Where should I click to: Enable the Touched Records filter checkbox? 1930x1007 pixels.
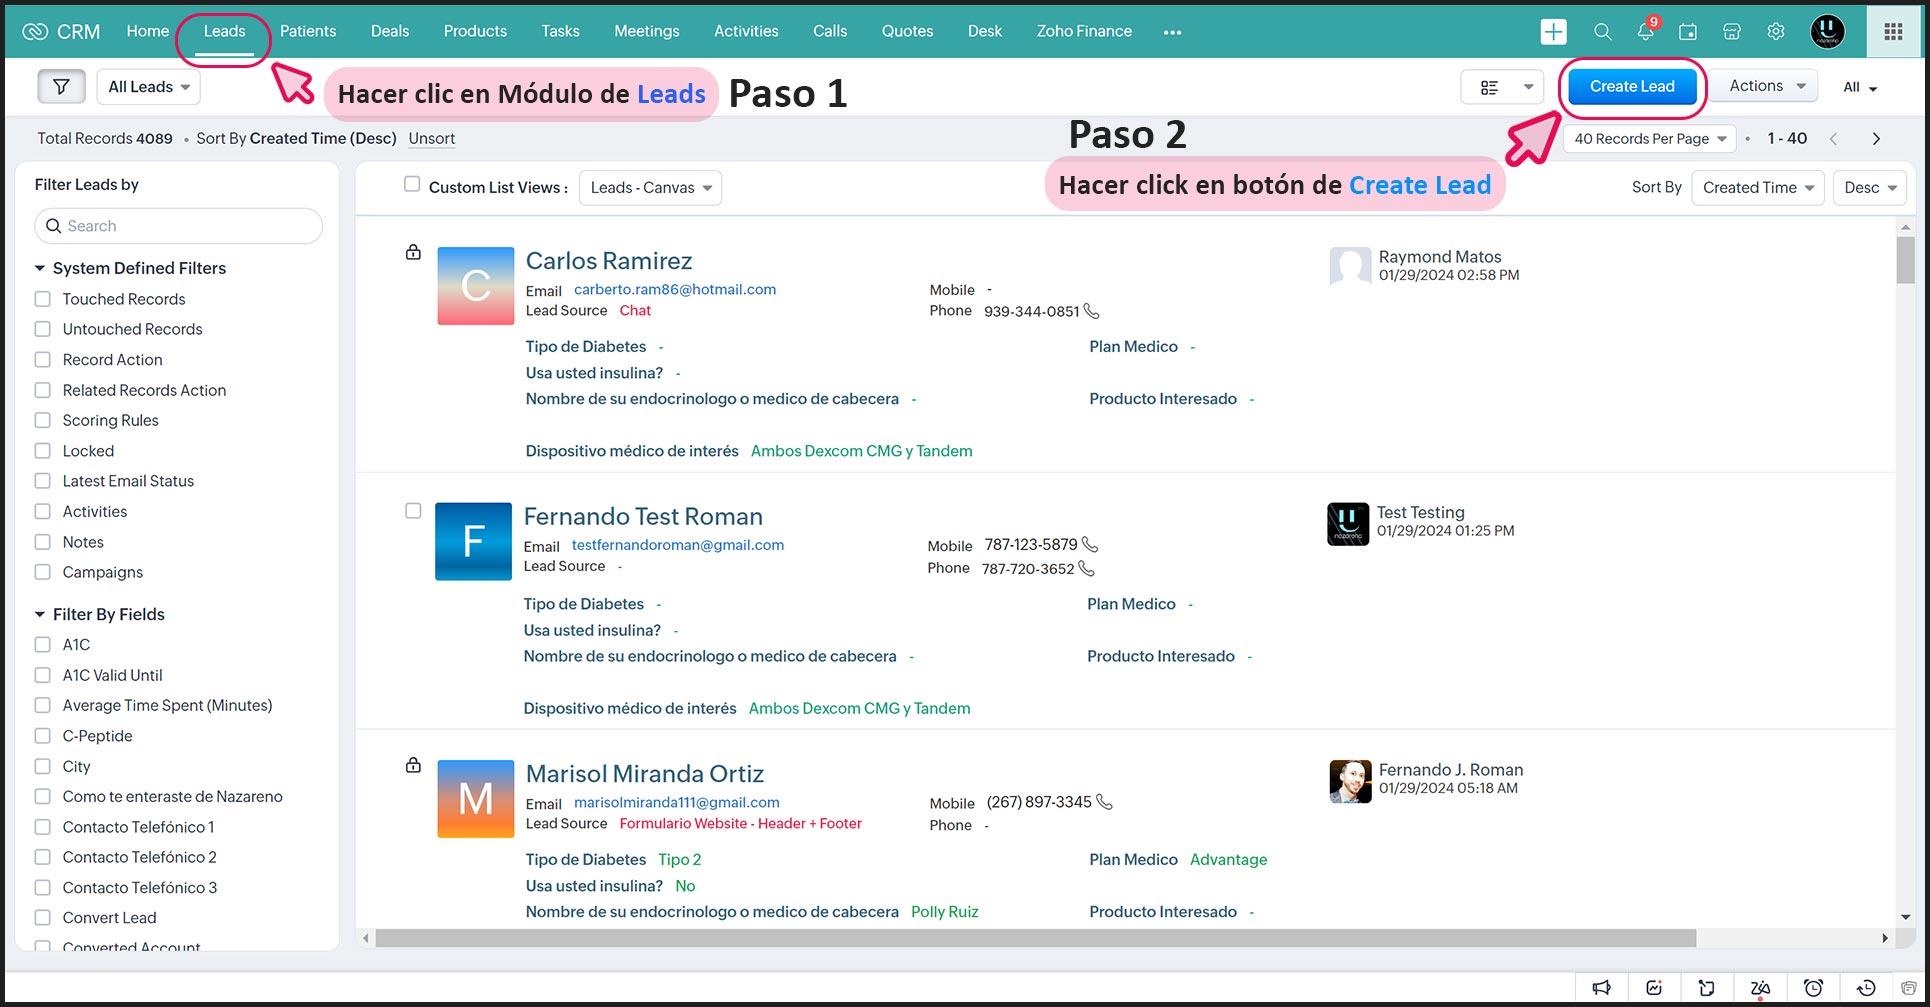[43, 299]
